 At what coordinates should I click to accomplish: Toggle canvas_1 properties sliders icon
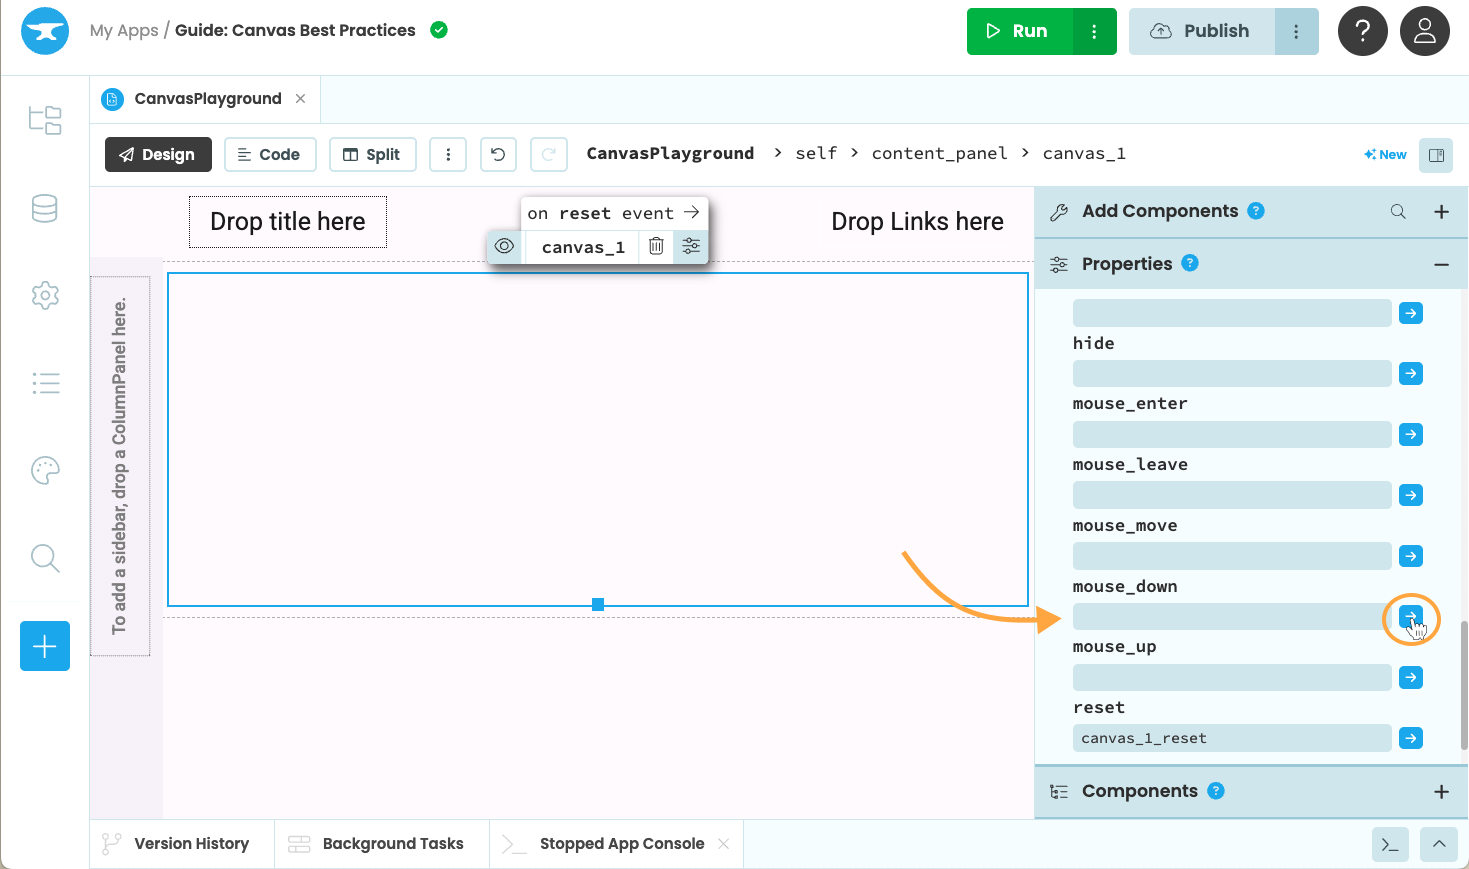coord(691,246)
